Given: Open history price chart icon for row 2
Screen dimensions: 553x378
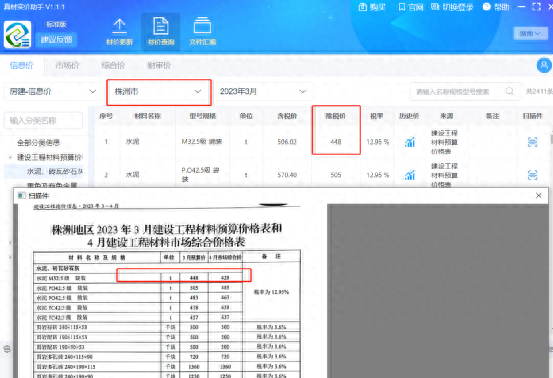Looking at the screenshot, I should pos(409,175).
